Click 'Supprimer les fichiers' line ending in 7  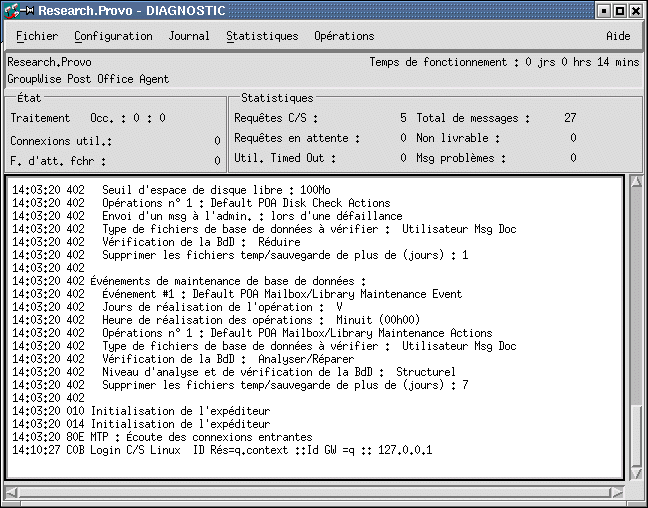point(240,385)
